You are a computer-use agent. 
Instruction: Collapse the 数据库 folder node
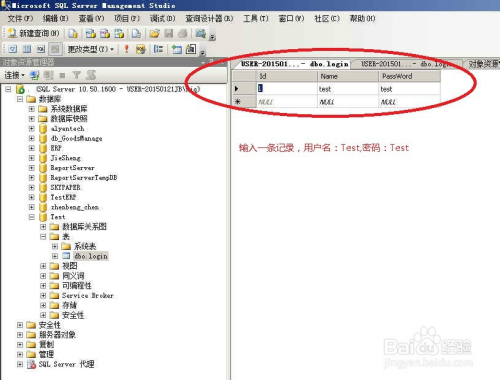point(20,99)
